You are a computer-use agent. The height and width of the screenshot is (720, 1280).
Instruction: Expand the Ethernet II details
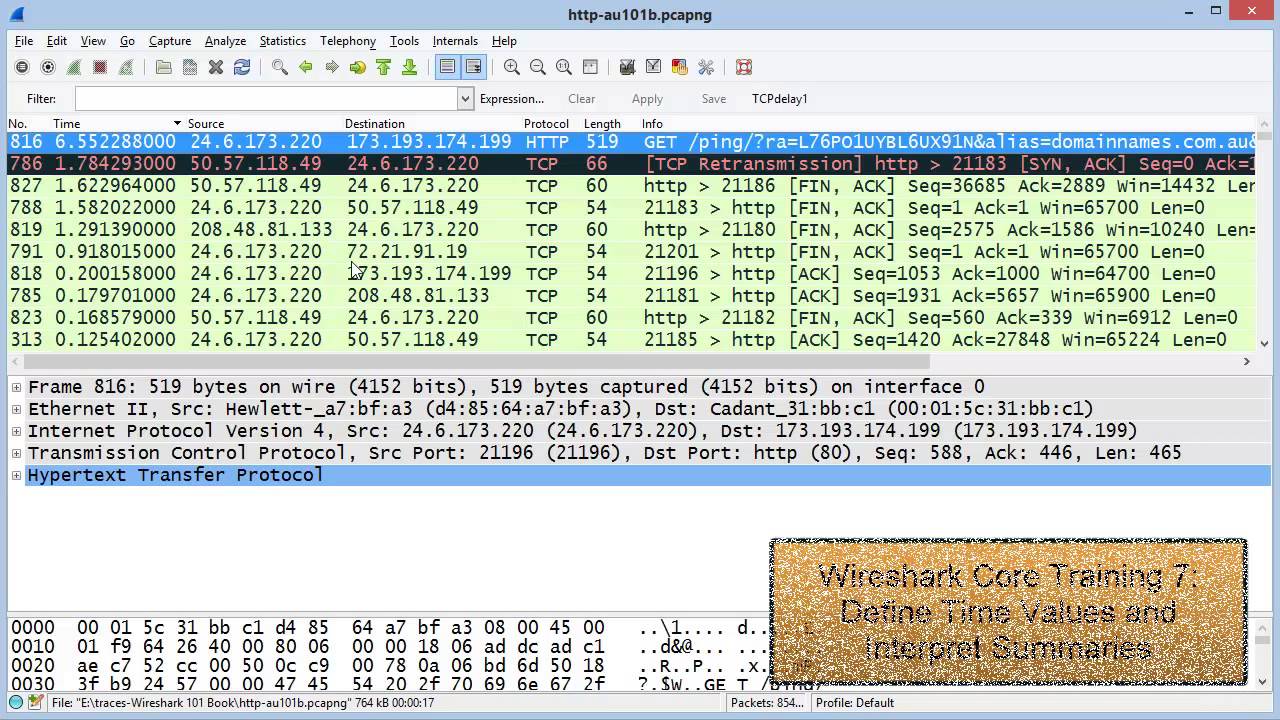[x=16, y=409]
